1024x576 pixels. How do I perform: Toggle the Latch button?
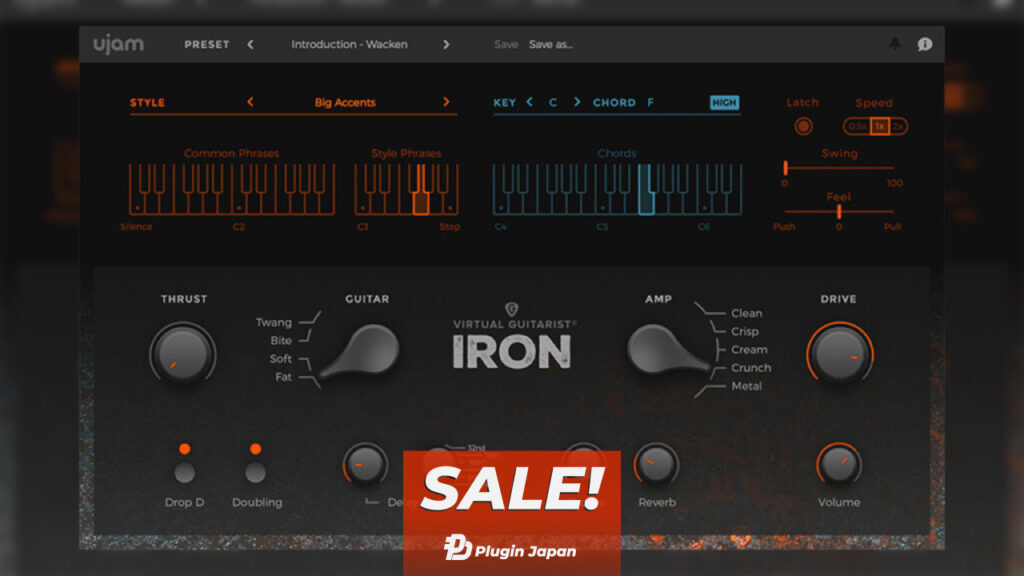802,126
